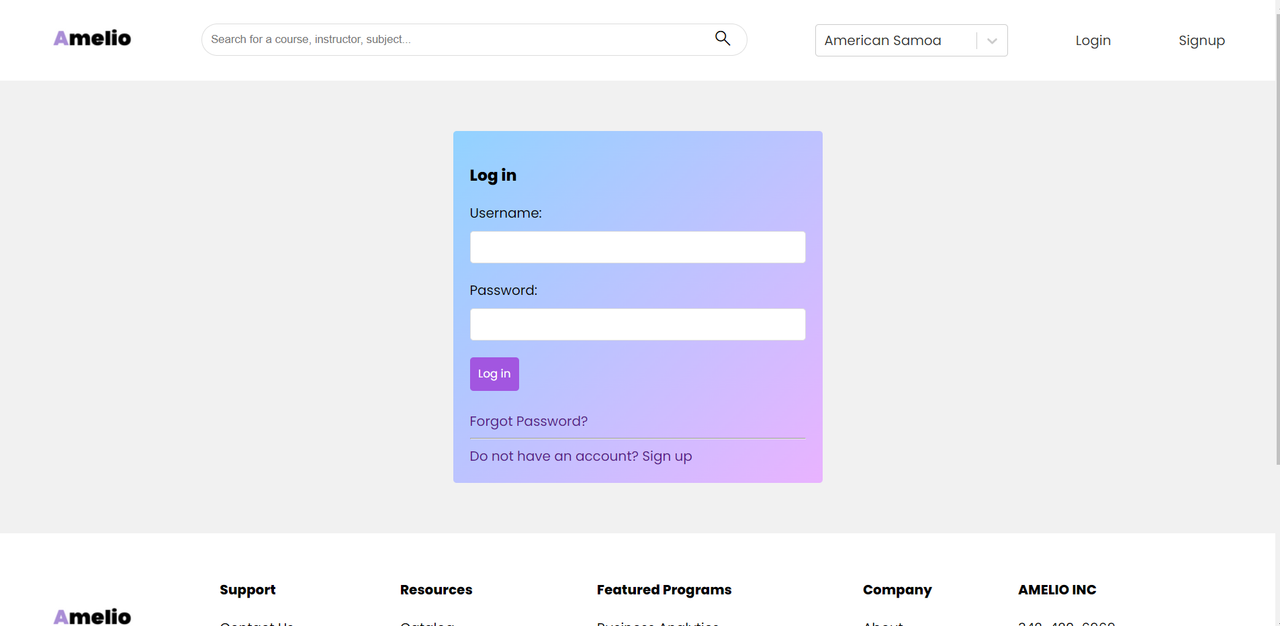Select the Password input box
This screenshot has height=626, width=1280.
637,324
